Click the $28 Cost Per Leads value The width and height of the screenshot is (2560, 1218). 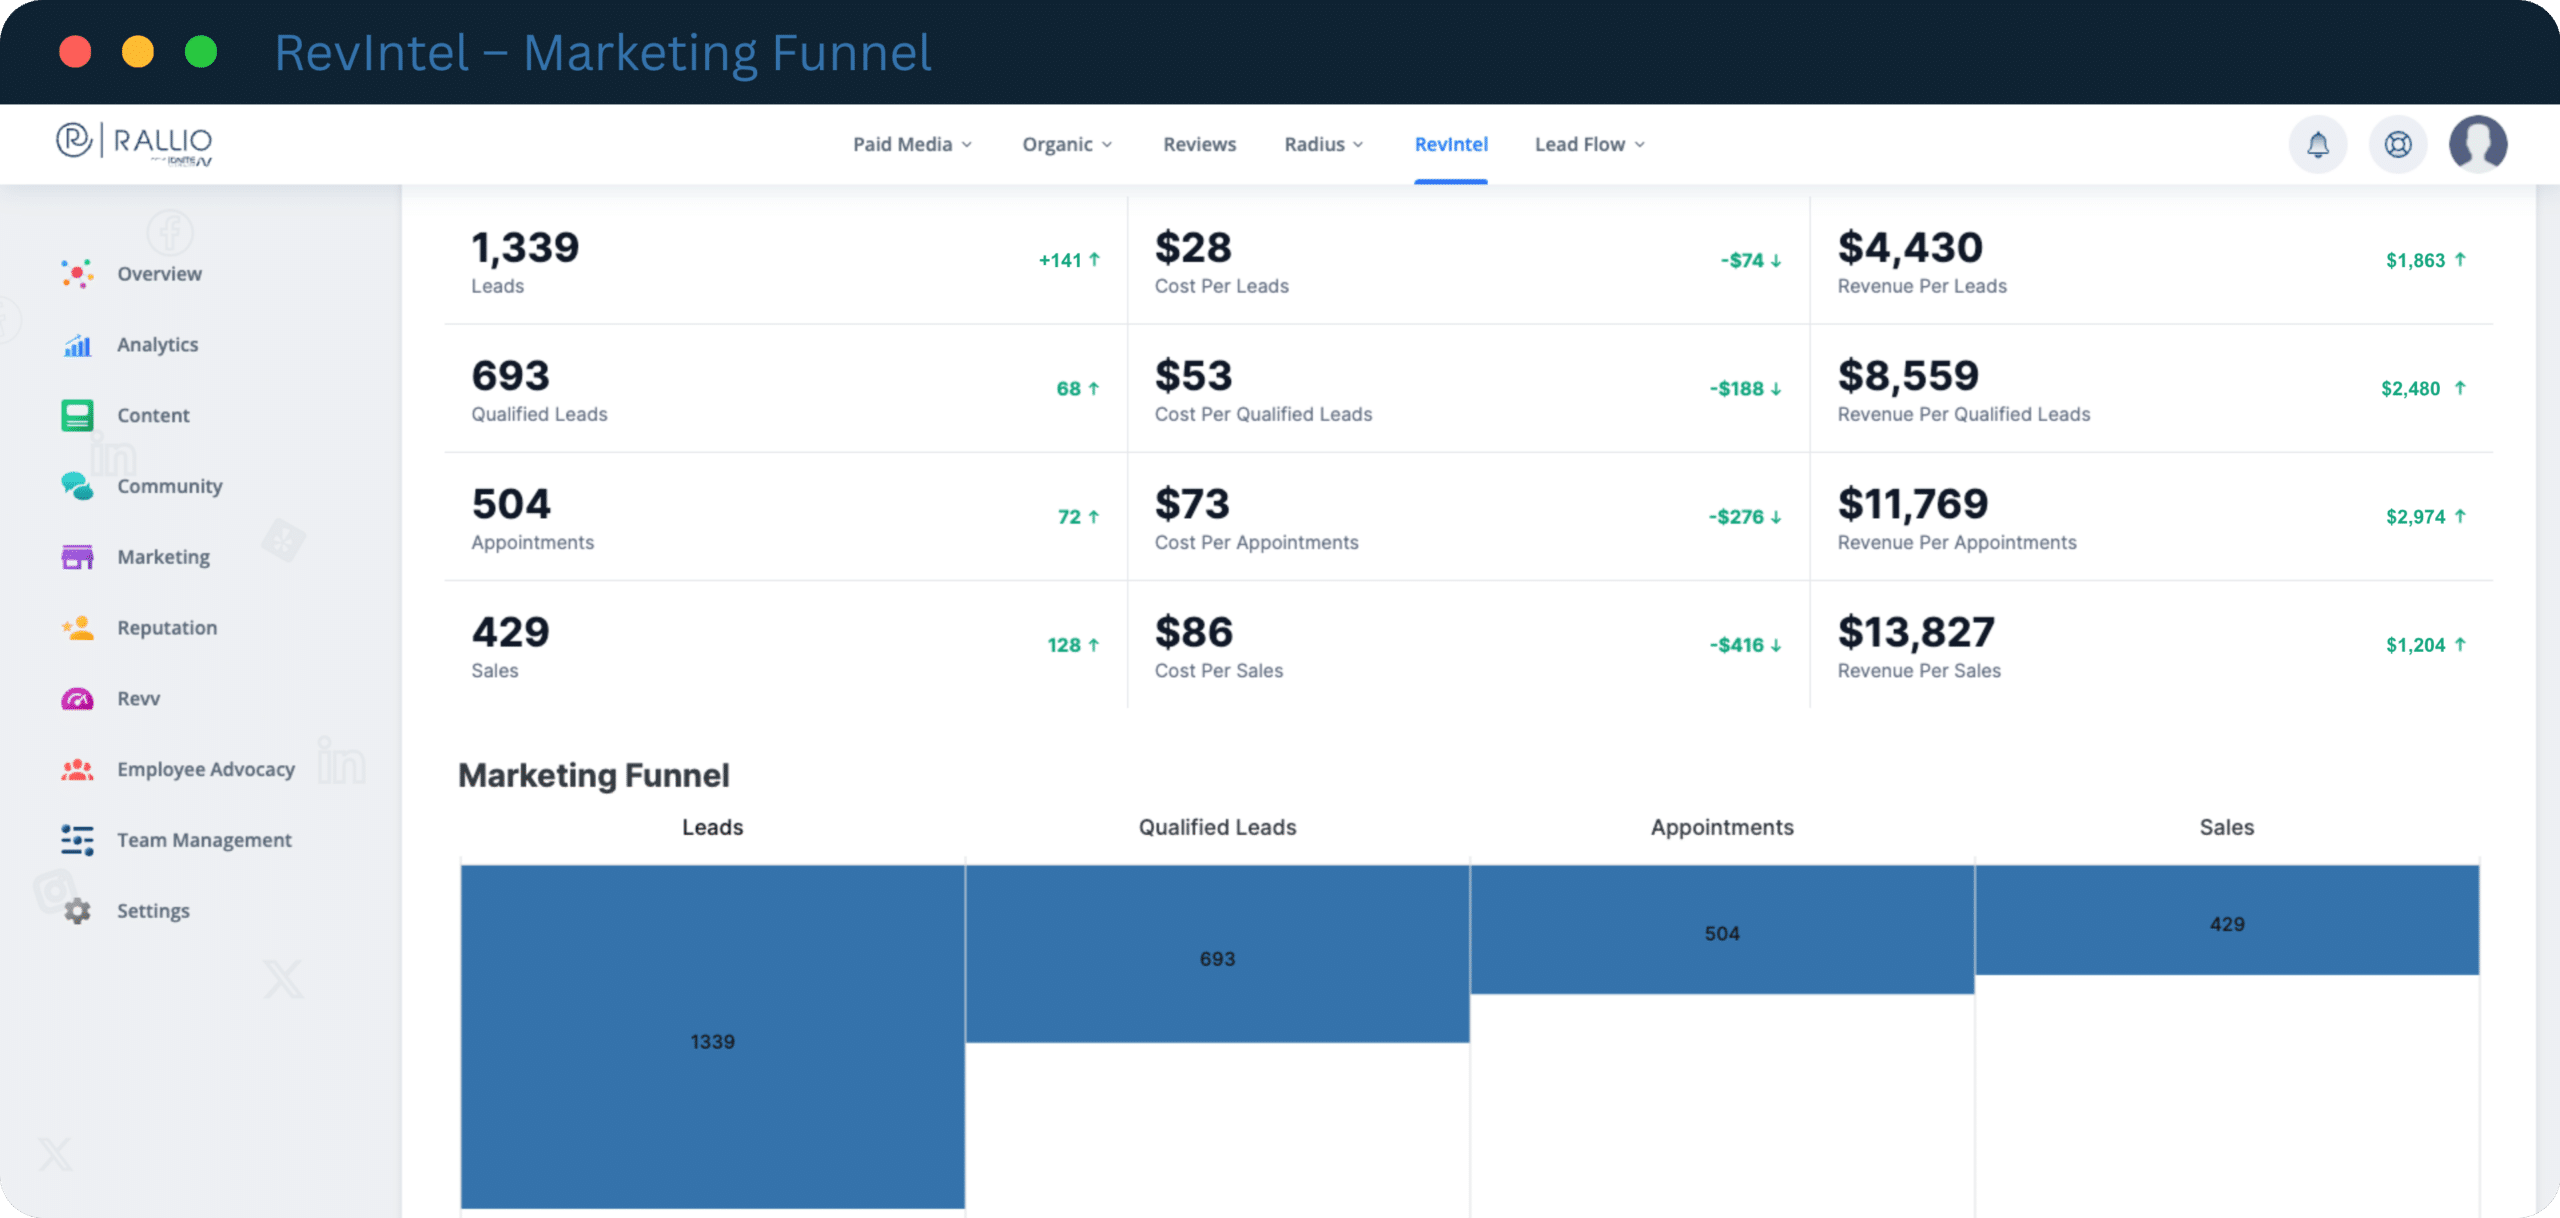[x=1193, y=247]
